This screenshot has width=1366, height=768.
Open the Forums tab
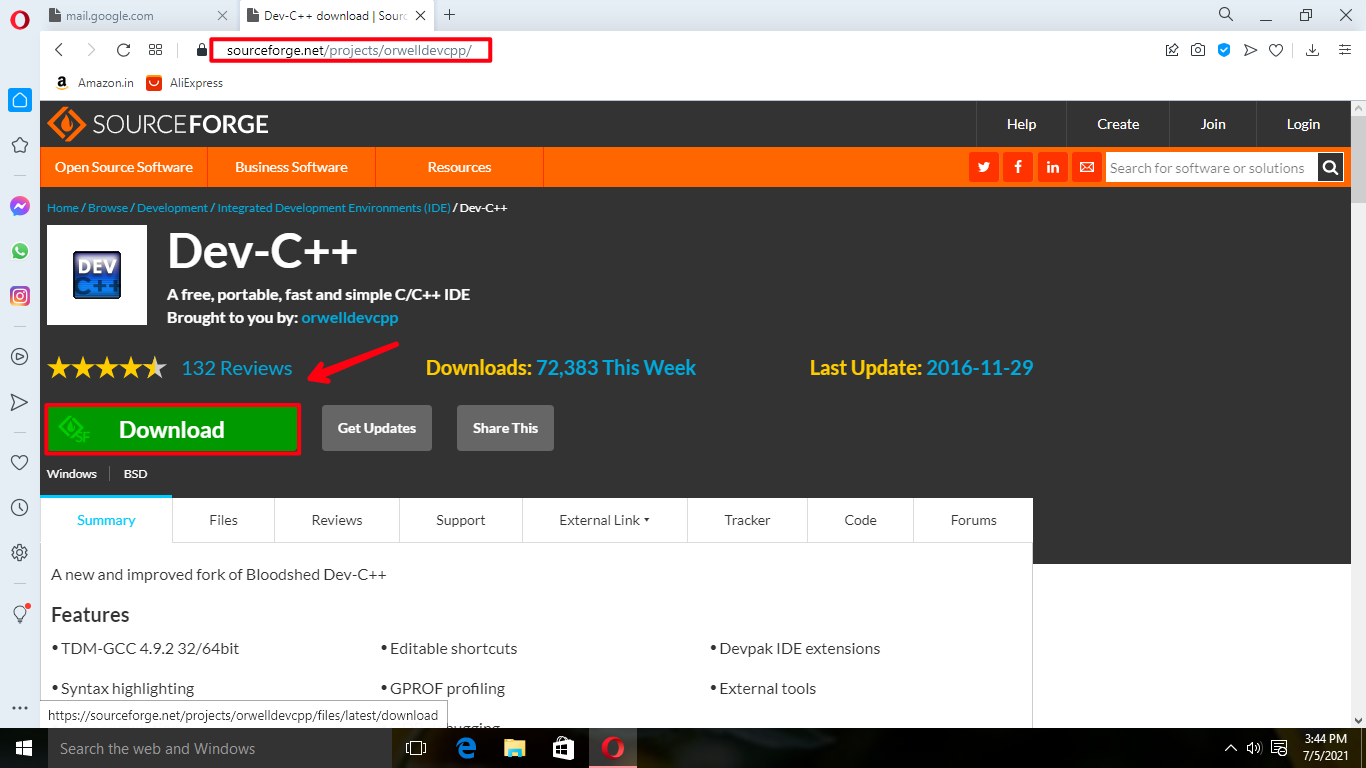coord(974,520)
